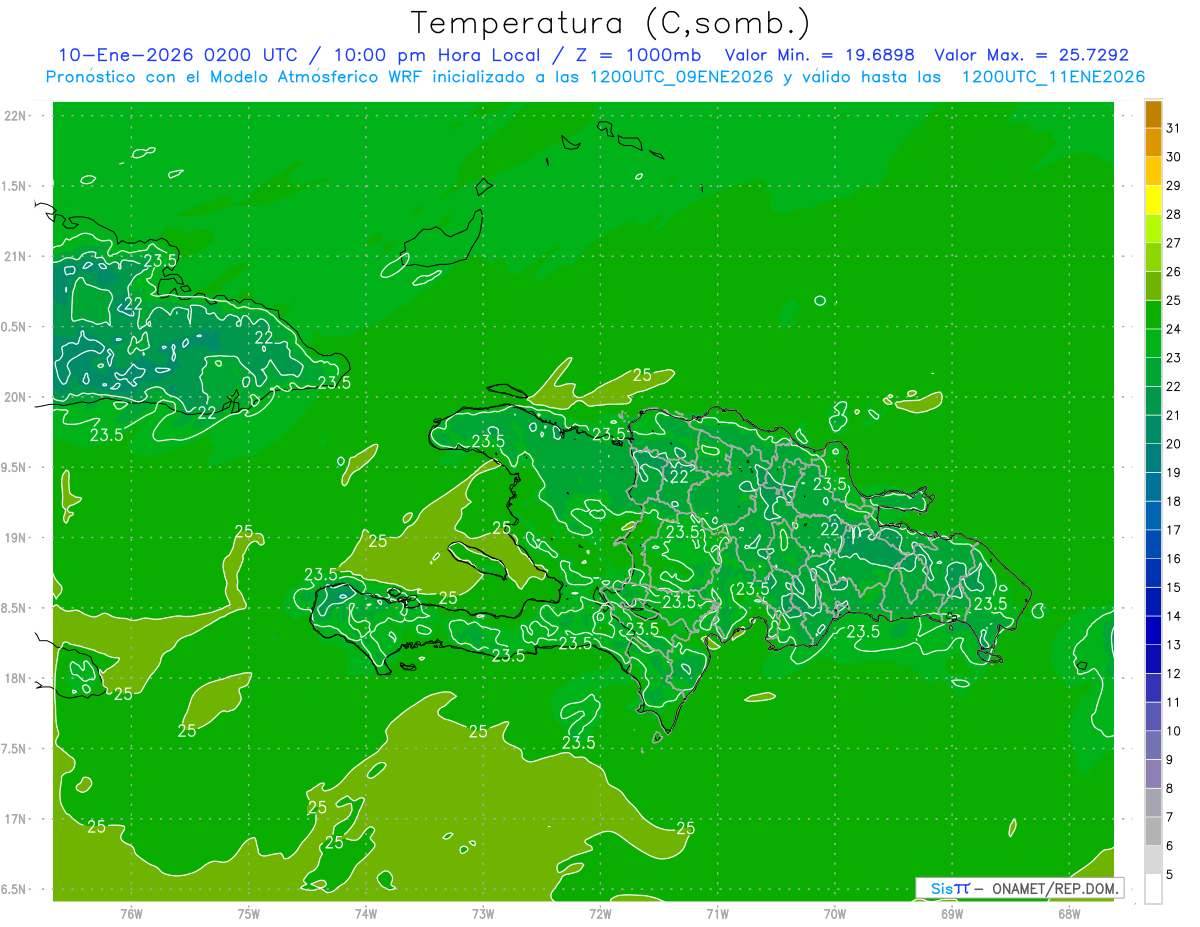Click the "ONAMET/REP.DOM." credit label
Screen dimensions: 1200x927
click(1055, 888)
